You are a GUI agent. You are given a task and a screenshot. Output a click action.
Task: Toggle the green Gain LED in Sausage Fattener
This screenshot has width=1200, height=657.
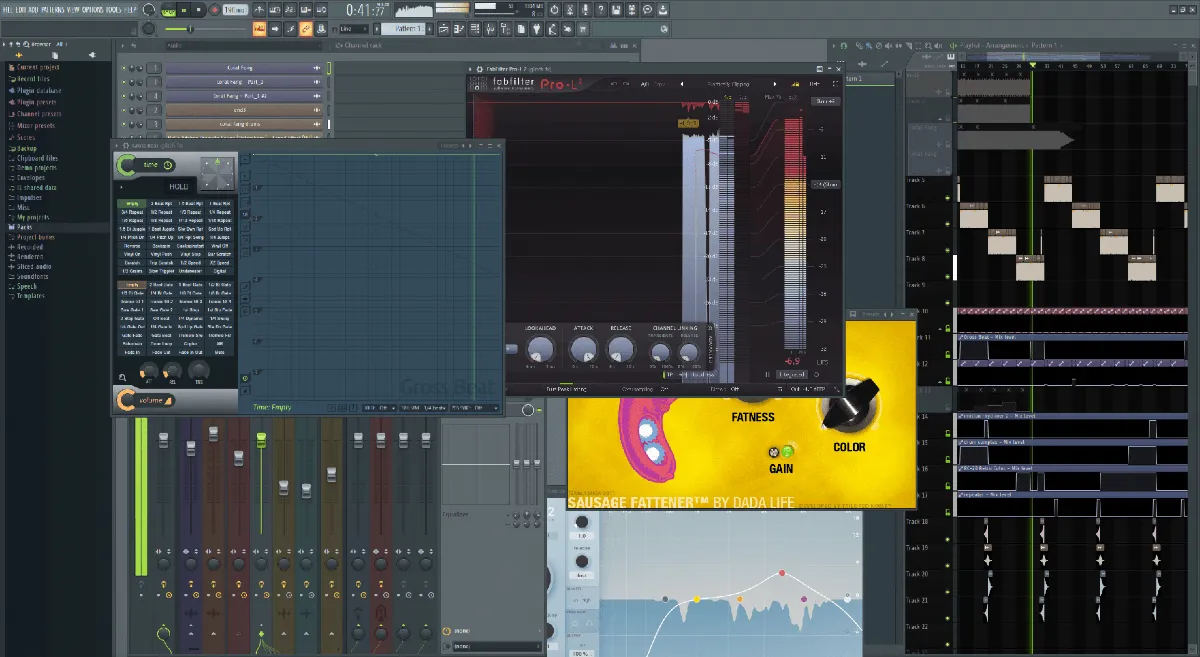coord(787,451)
